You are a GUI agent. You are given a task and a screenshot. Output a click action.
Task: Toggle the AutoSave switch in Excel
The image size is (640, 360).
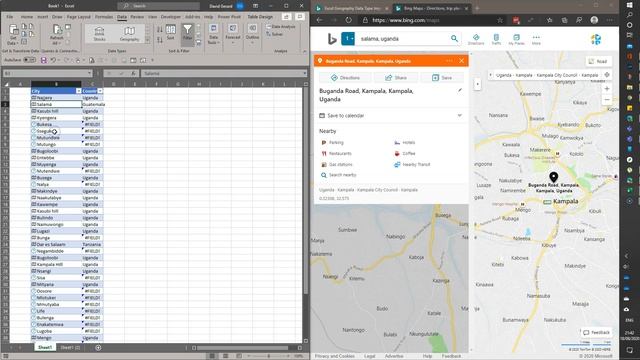(29, 60)
